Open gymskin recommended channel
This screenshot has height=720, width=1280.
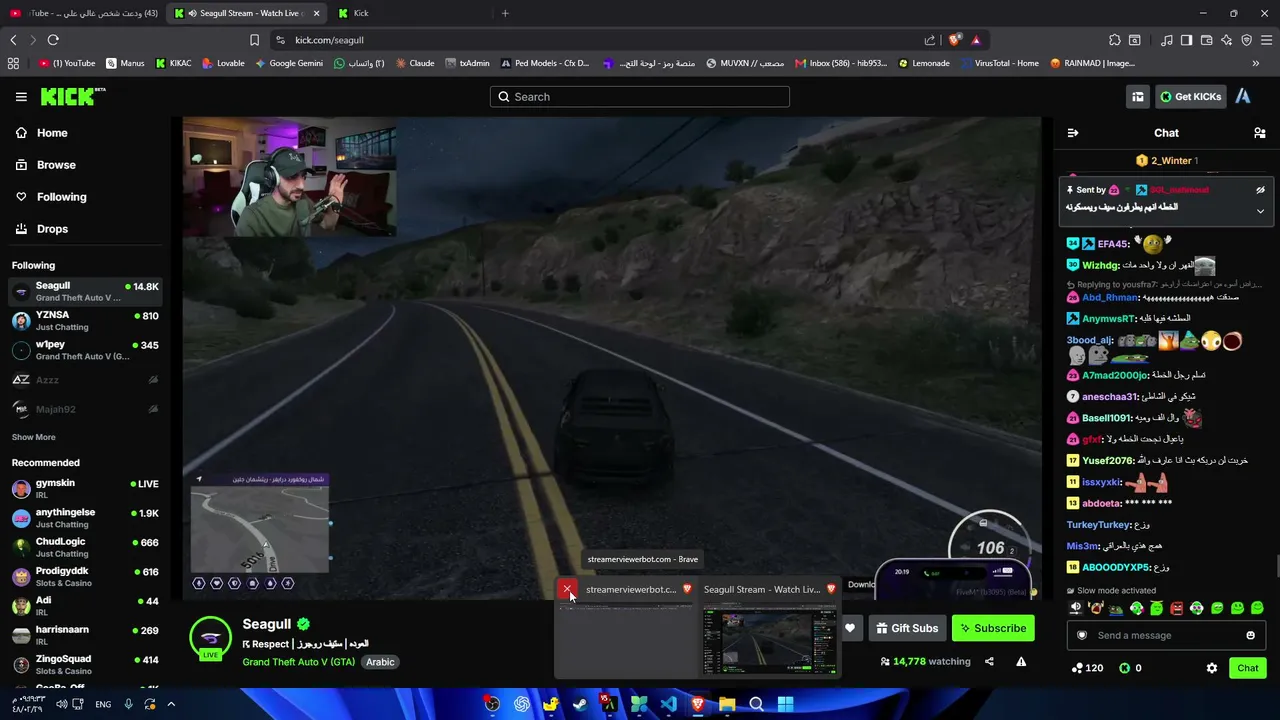pyautogui.click(x=84, y=489)
